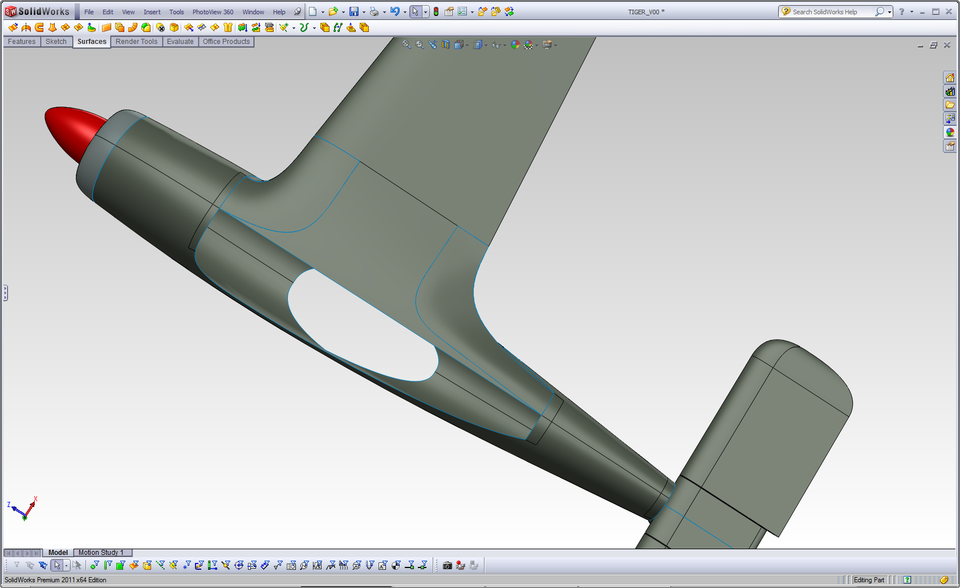Switch to the Motion Study 1 tab

click(100, 551)
